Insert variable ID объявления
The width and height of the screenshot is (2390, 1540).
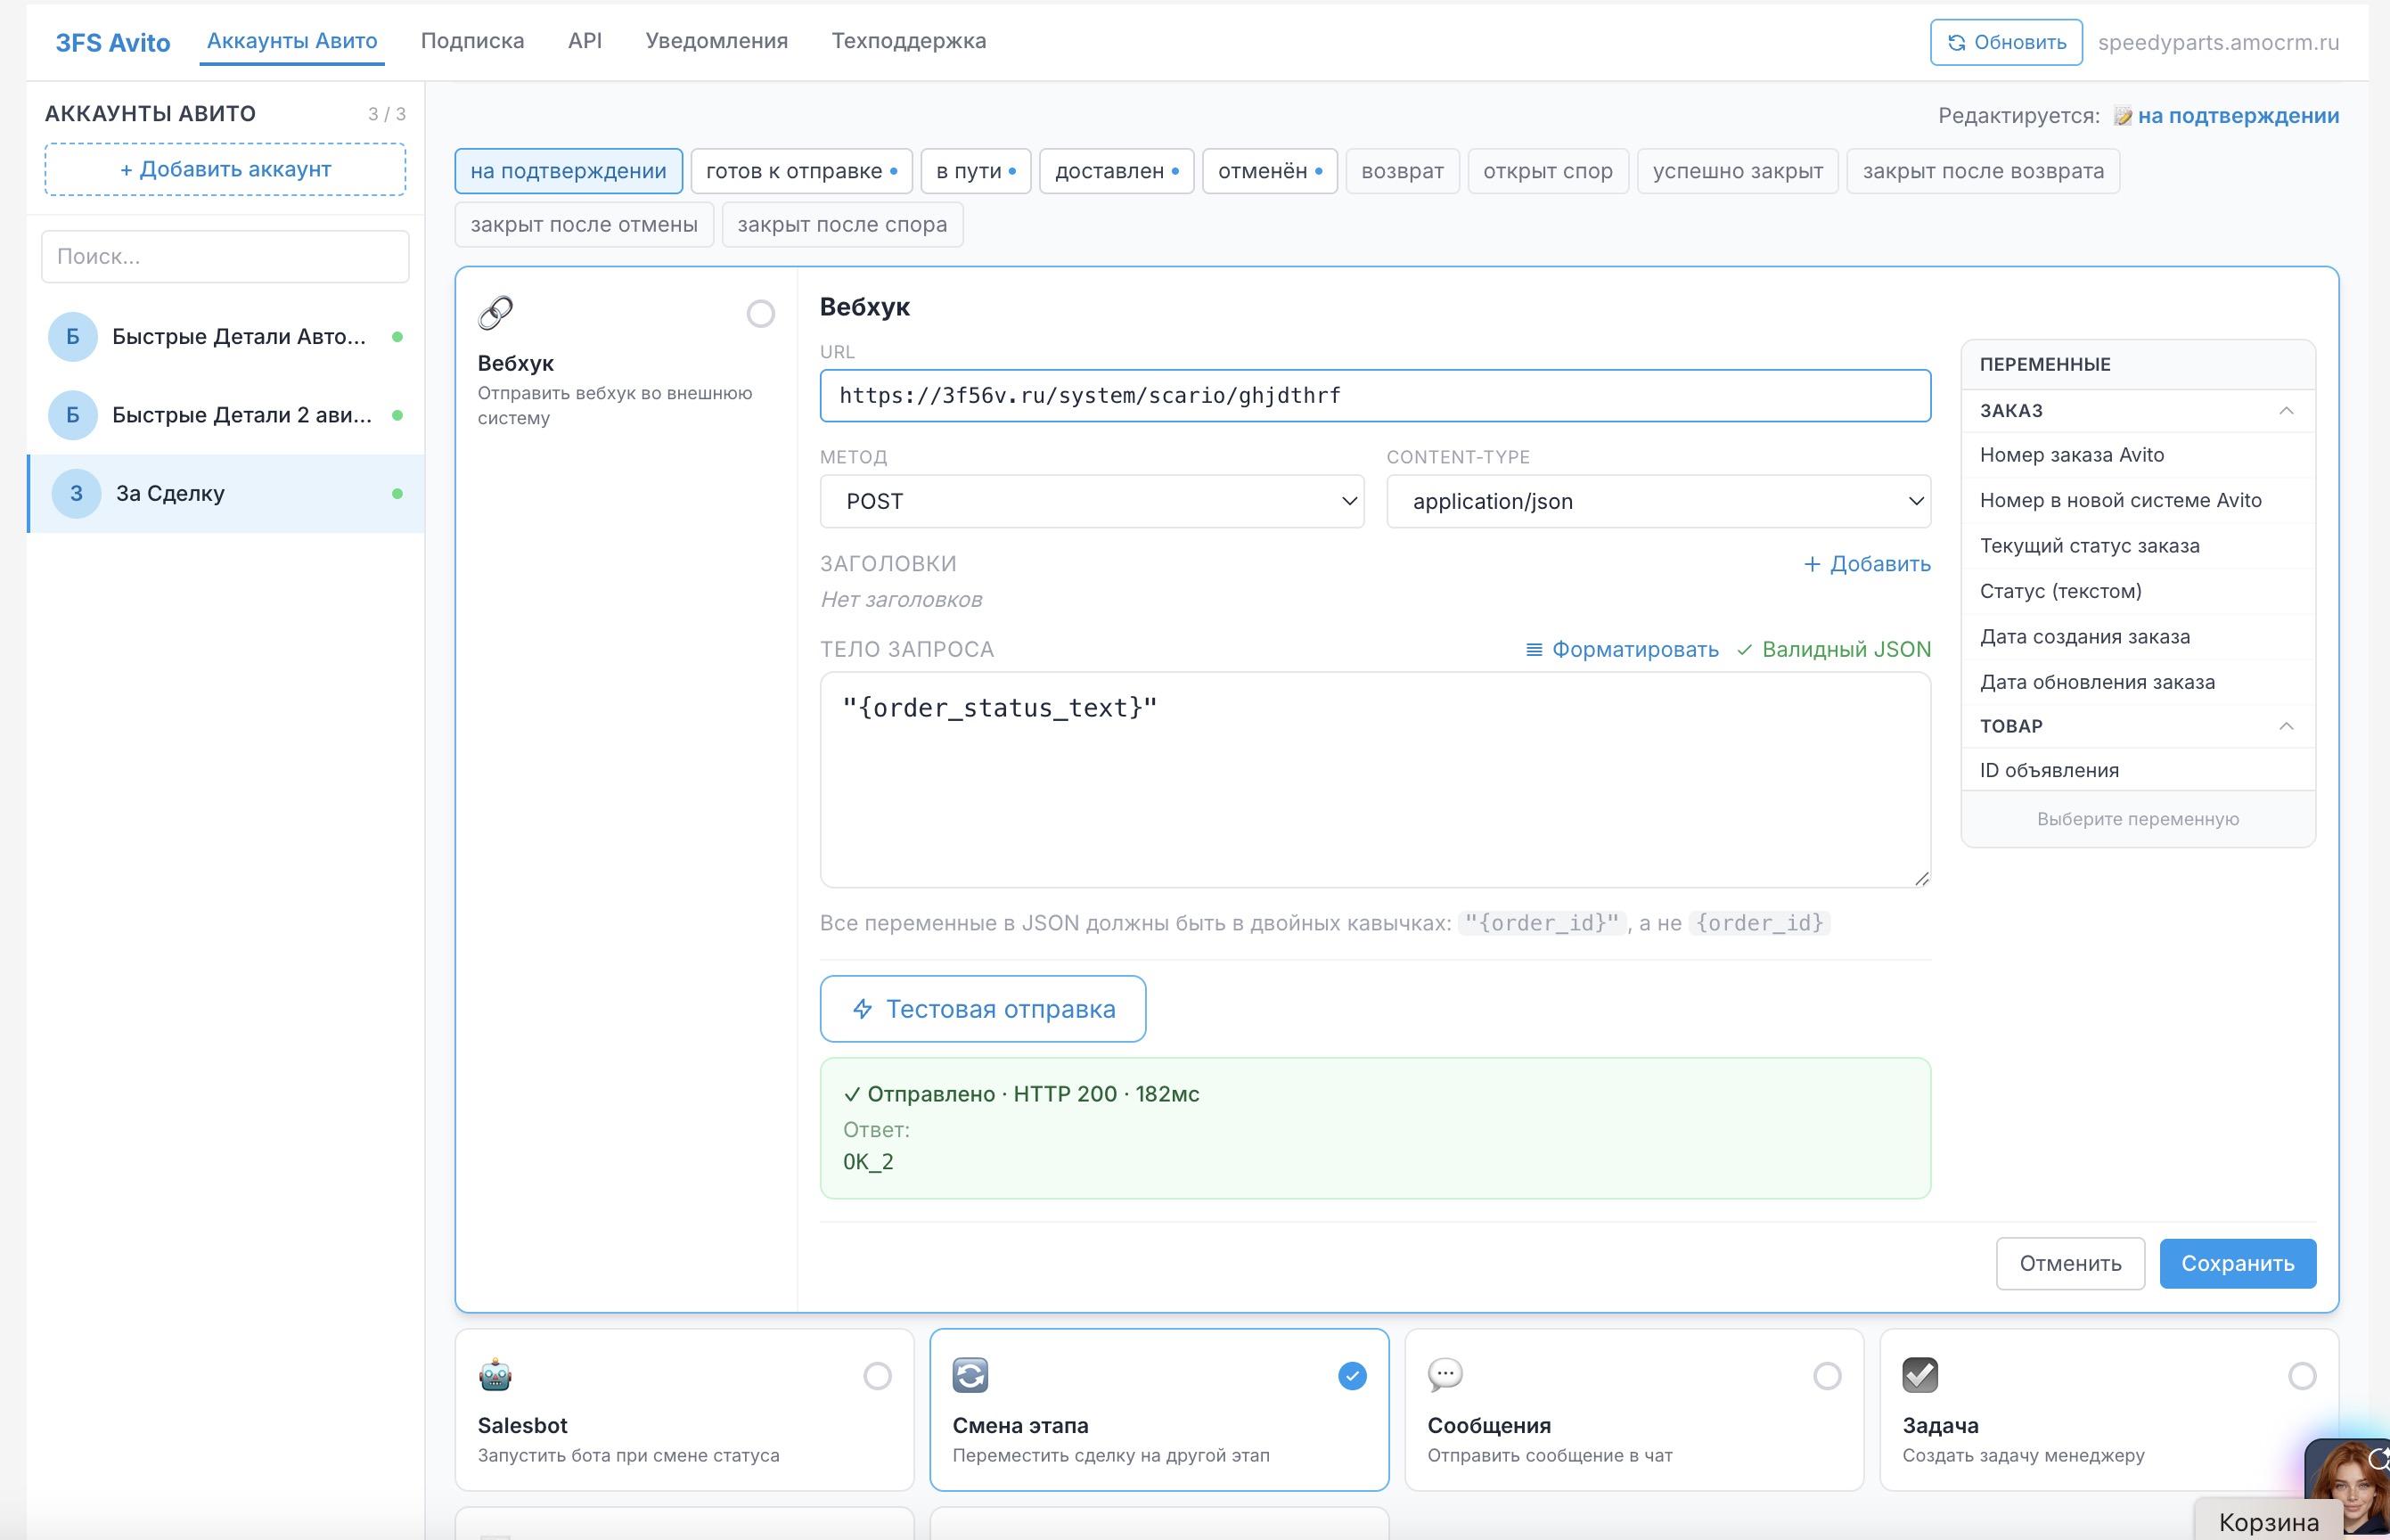point(2138,770)
